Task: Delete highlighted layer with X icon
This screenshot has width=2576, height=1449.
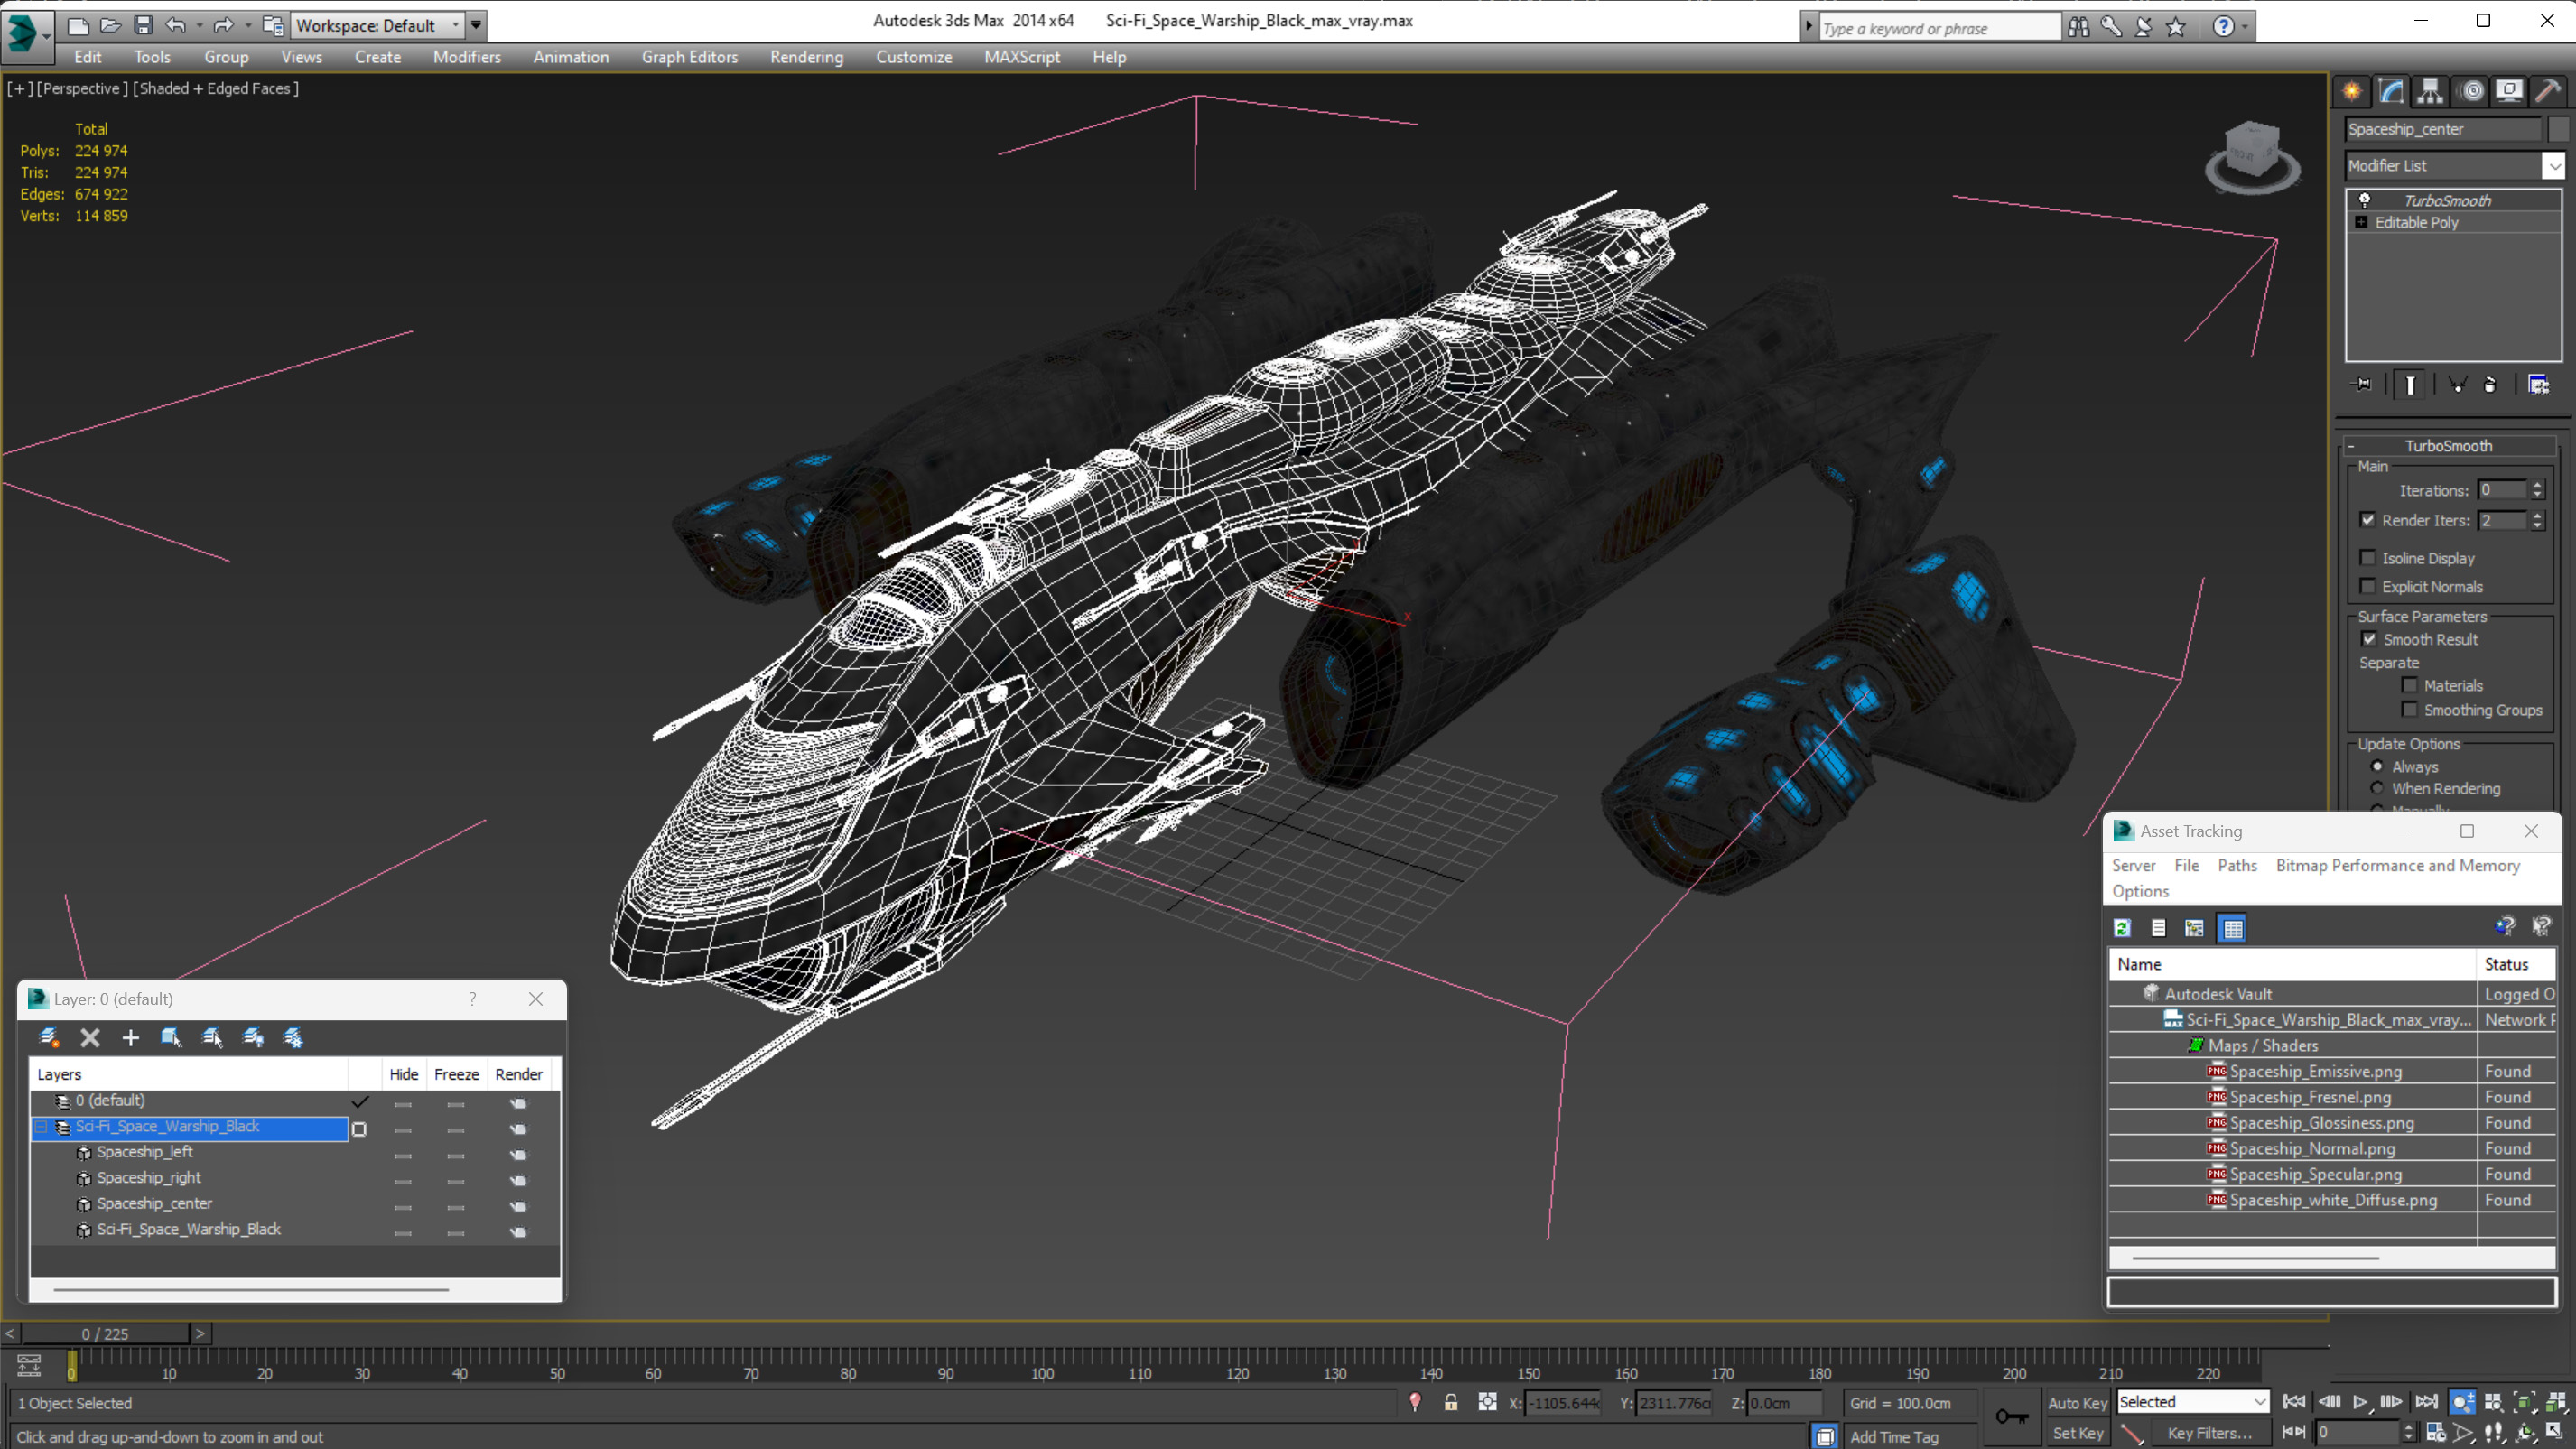Action: point(90,1037)
